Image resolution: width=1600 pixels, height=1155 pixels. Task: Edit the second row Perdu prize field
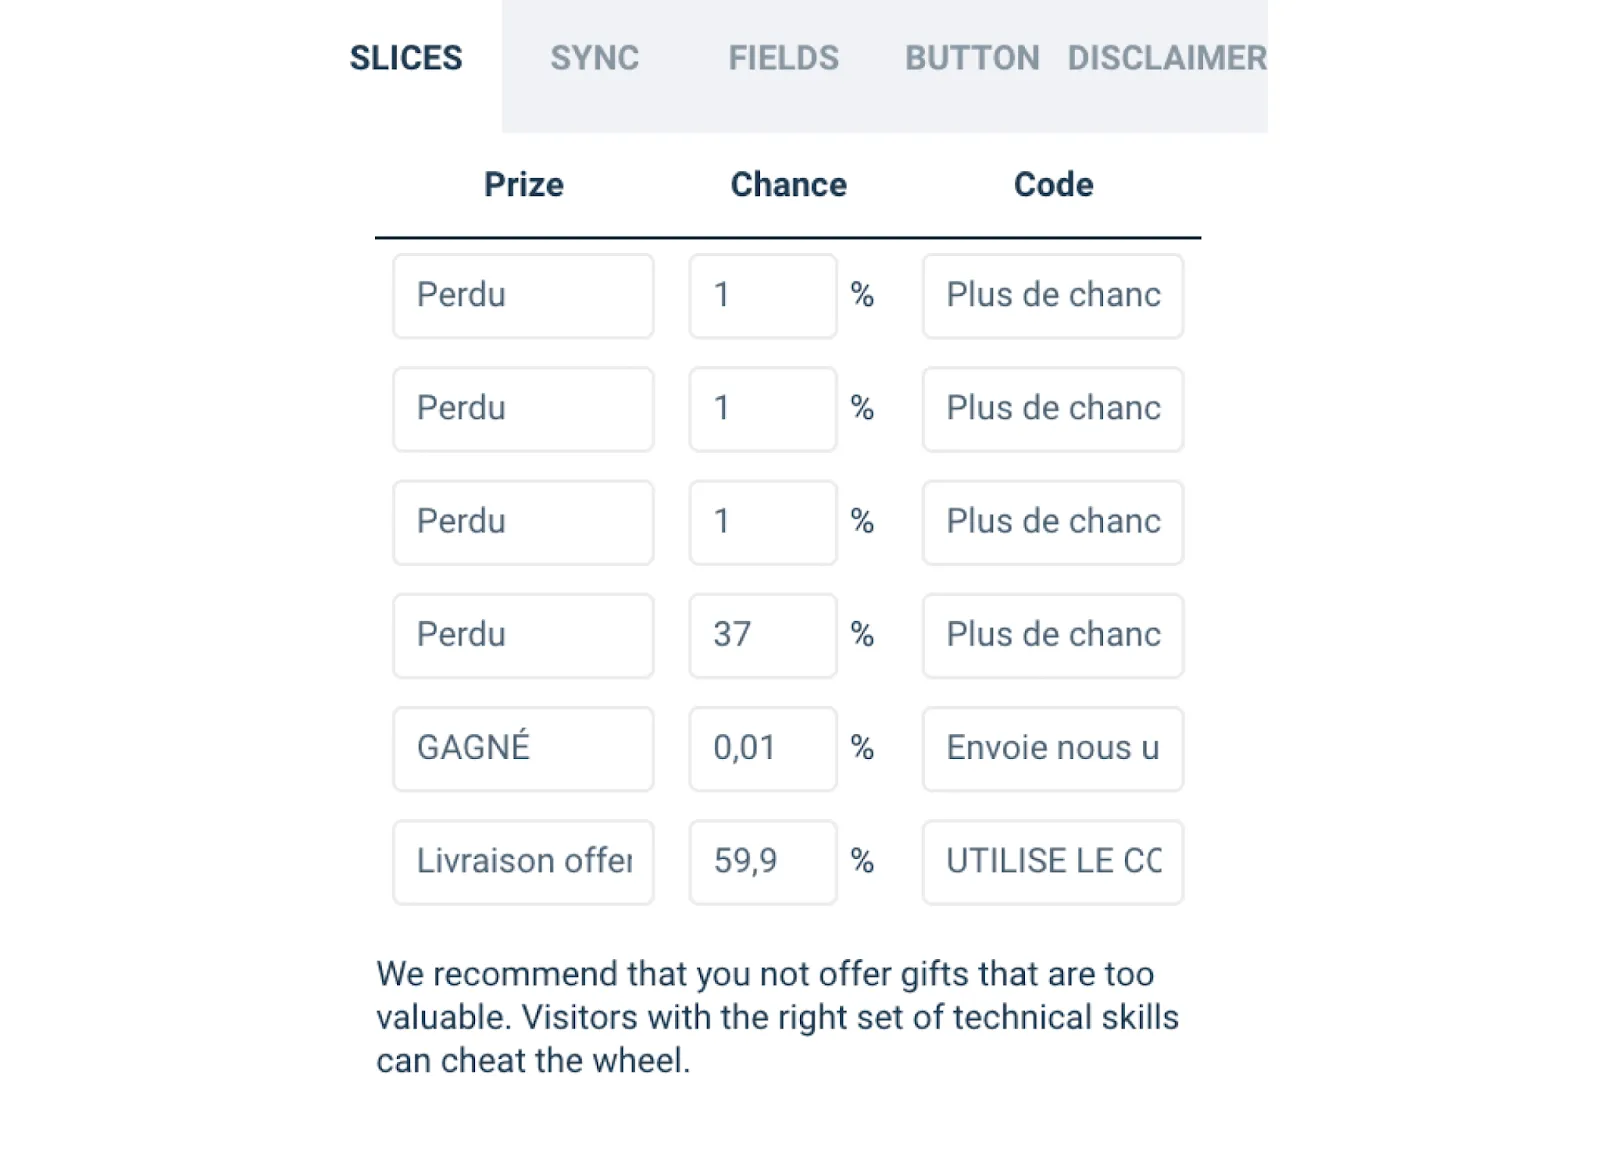tap(523, 409)
